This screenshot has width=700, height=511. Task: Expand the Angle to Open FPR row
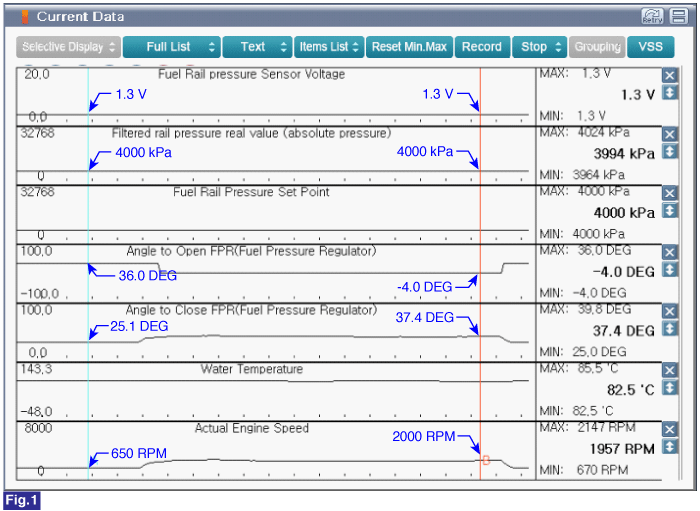click(669, 269)
